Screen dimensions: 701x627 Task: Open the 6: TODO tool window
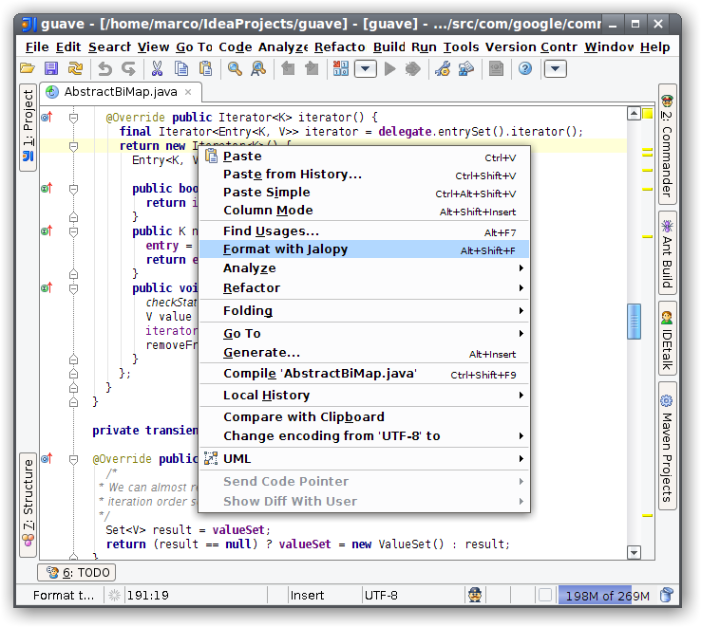(x=76, y=572)
